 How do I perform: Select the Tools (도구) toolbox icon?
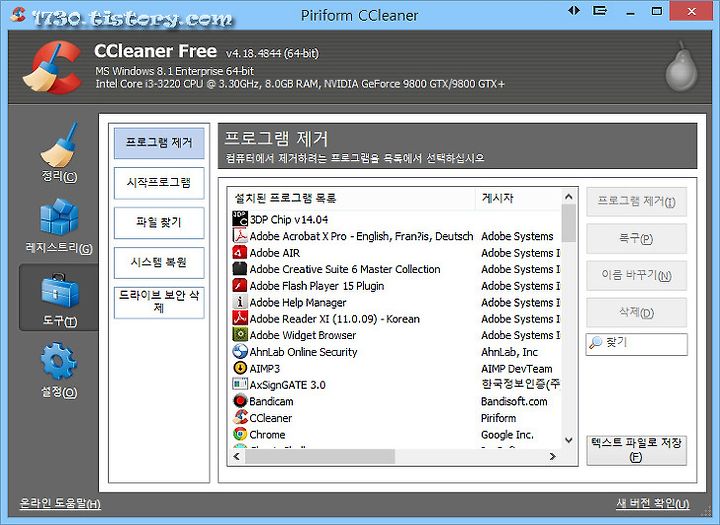tap(60, 291)
